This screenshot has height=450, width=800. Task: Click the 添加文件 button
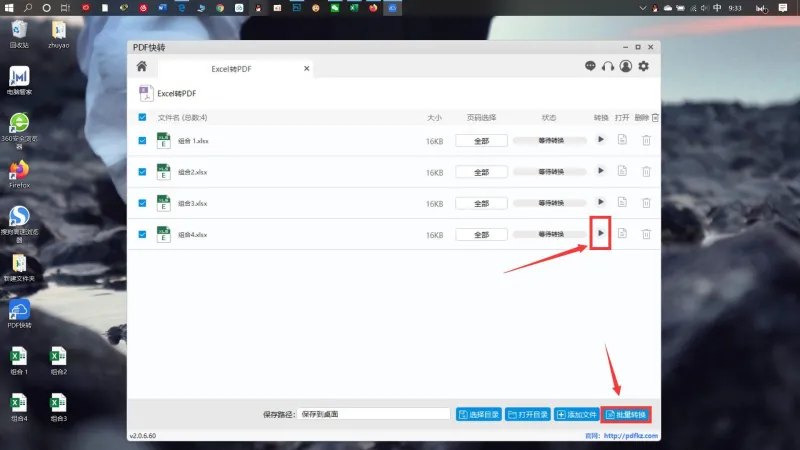click(577, 414)
